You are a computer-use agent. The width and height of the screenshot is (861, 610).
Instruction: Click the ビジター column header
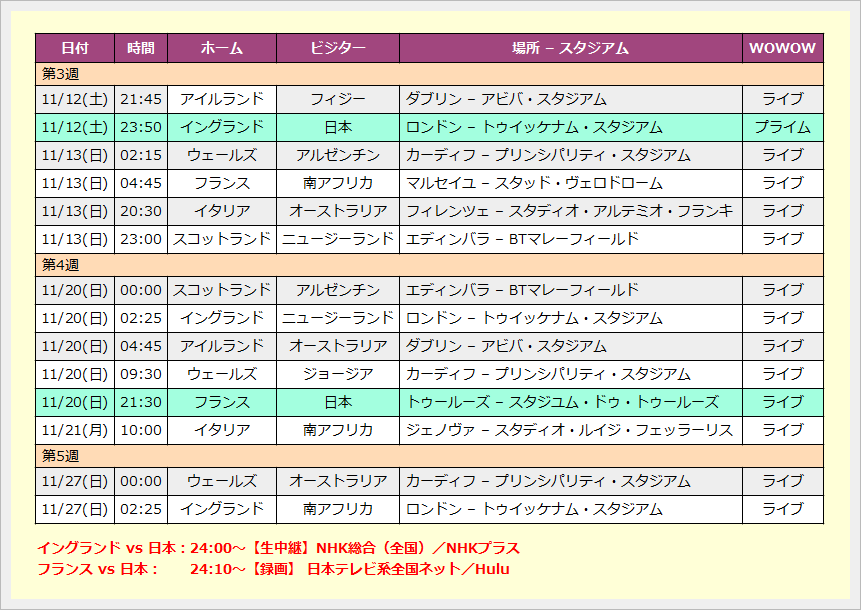pyautogui.click(x=338, y=48)
